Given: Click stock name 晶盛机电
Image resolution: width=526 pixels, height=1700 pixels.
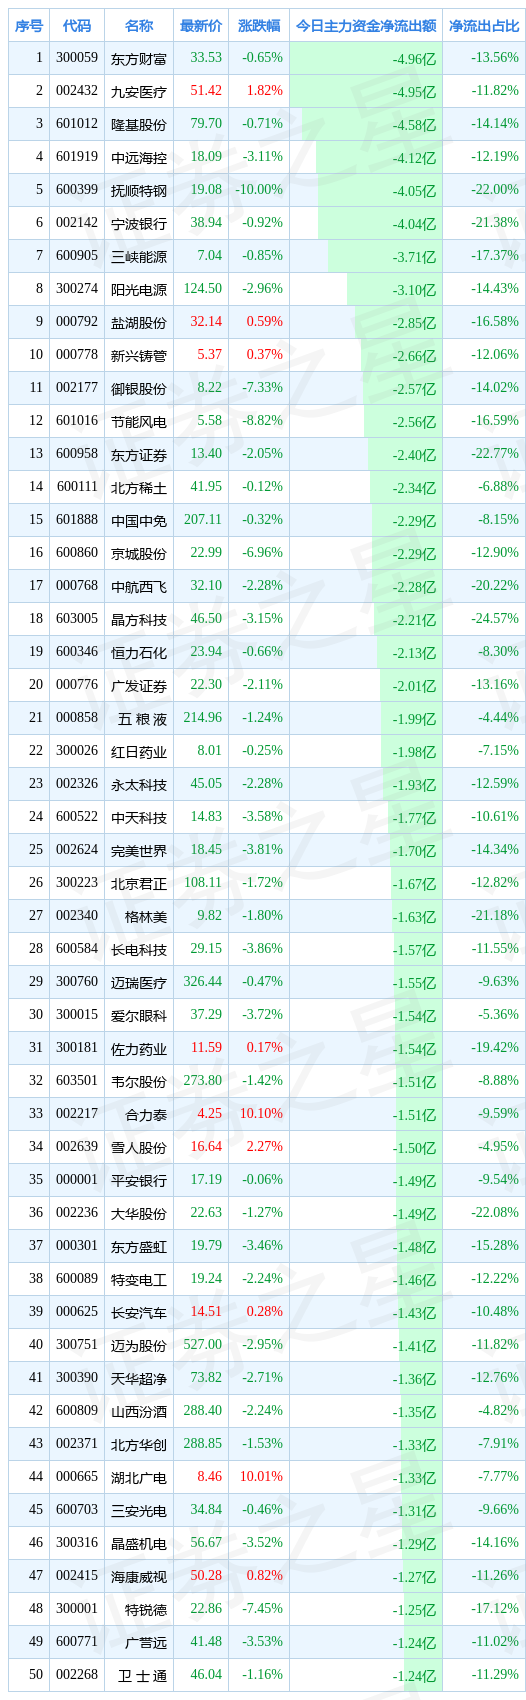Looking at the screenshot, I should [139, 1544].
